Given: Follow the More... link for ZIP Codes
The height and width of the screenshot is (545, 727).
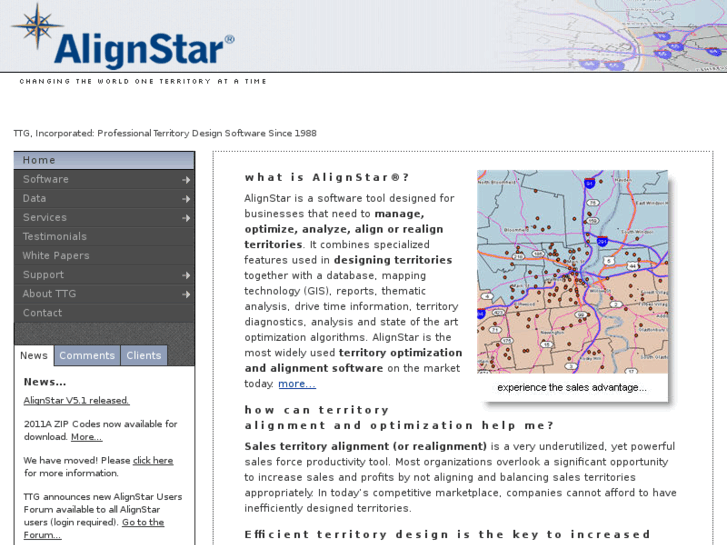Looking at the screenshot, I should pos(86,437).
